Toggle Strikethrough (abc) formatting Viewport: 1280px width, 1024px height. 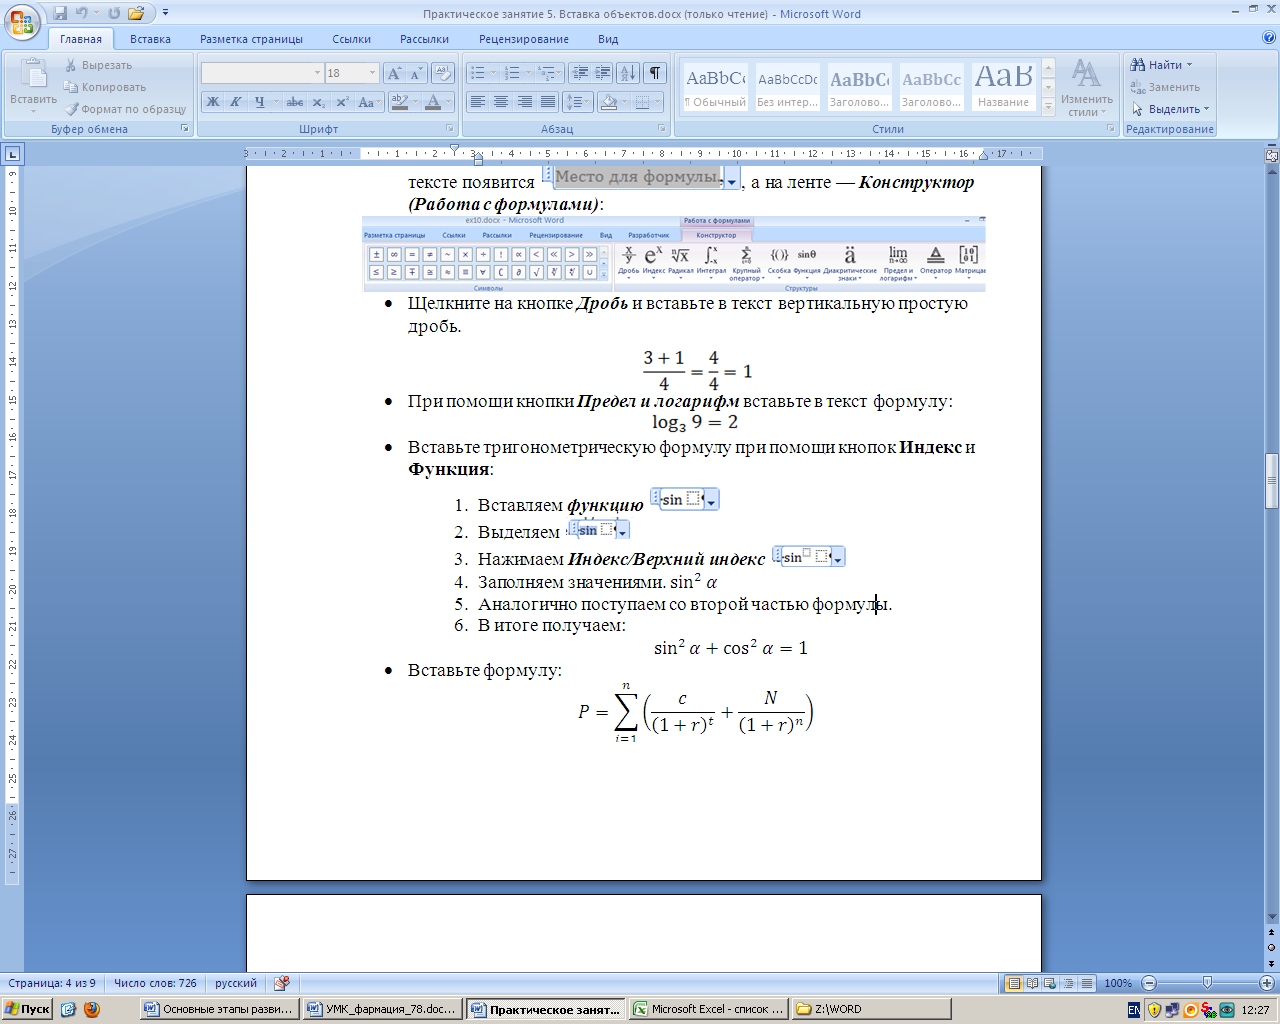(x=295, y=102)
